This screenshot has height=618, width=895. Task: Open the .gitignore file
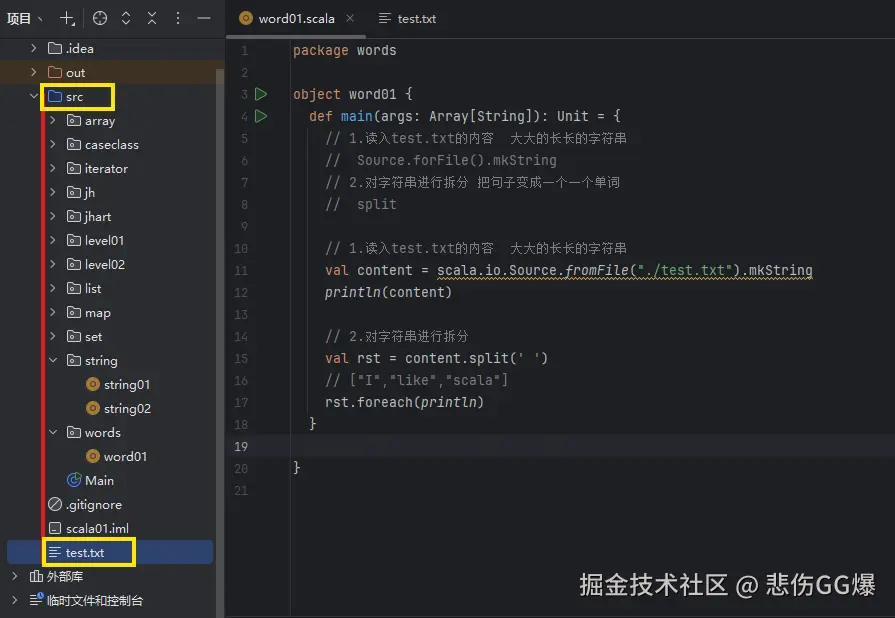[95, 504]
